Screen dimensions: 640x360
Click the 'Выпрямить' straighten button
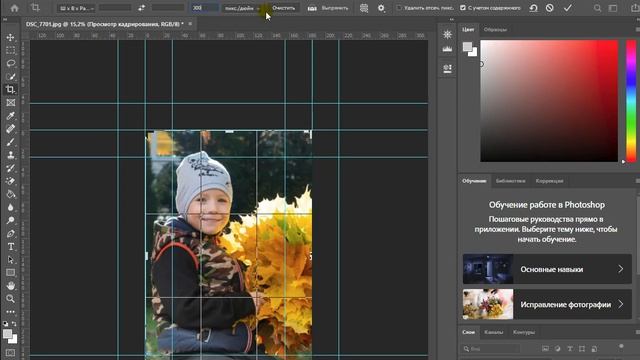click(328, 8)
